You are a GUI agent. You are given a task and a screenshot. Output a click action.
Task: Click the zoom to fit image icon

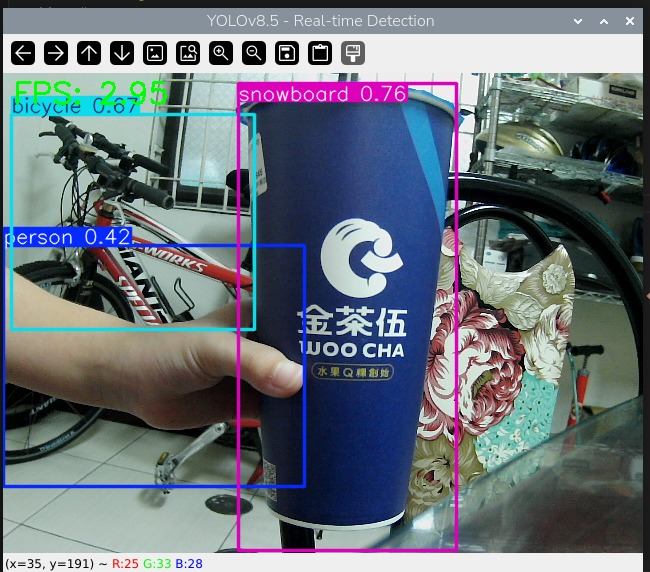tap(155, 53)
